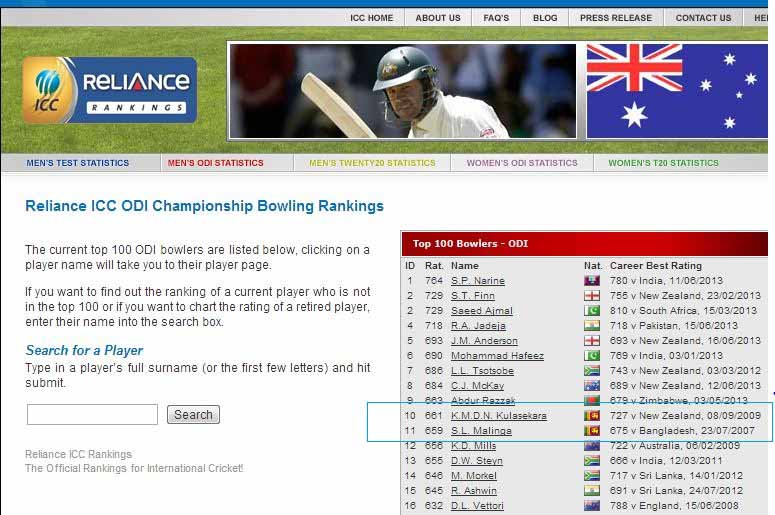Click the New Zealand flag beside K.D. Mills

592,446
